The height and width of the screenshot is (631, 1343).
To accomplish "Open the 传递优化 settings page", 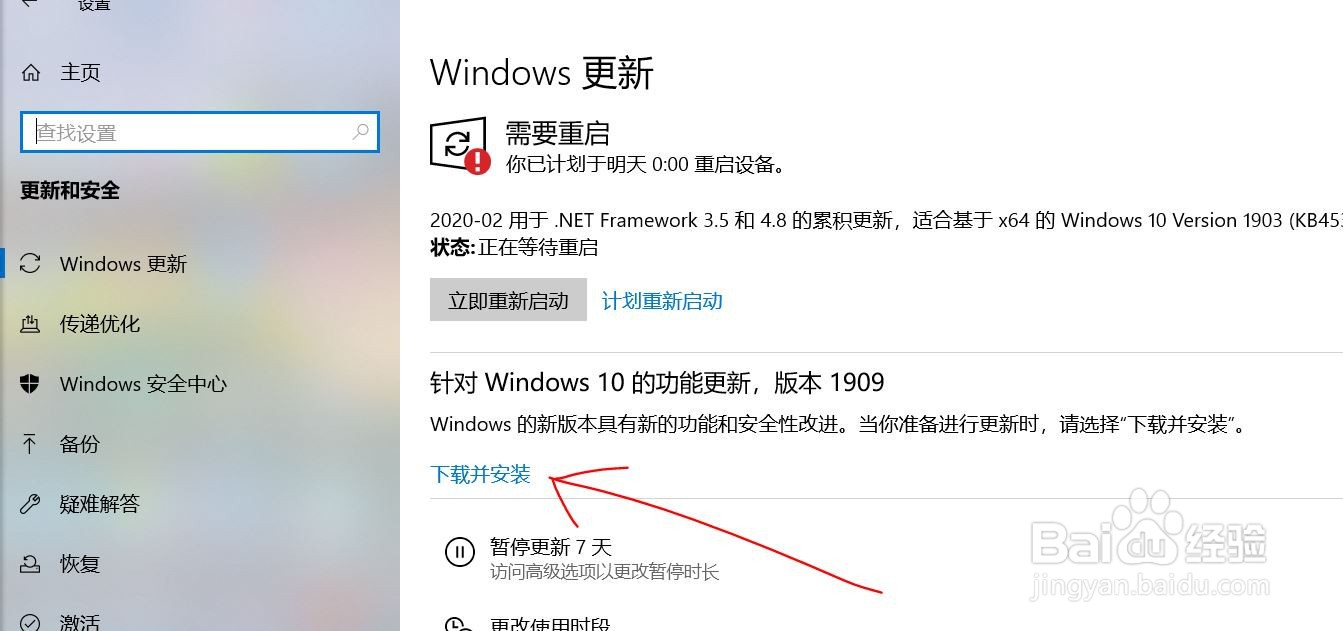I will [100, 324].
